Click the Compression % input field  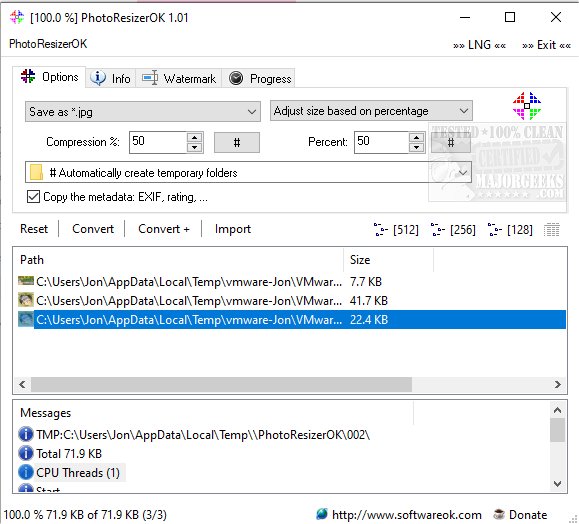(x=158, y=142)
